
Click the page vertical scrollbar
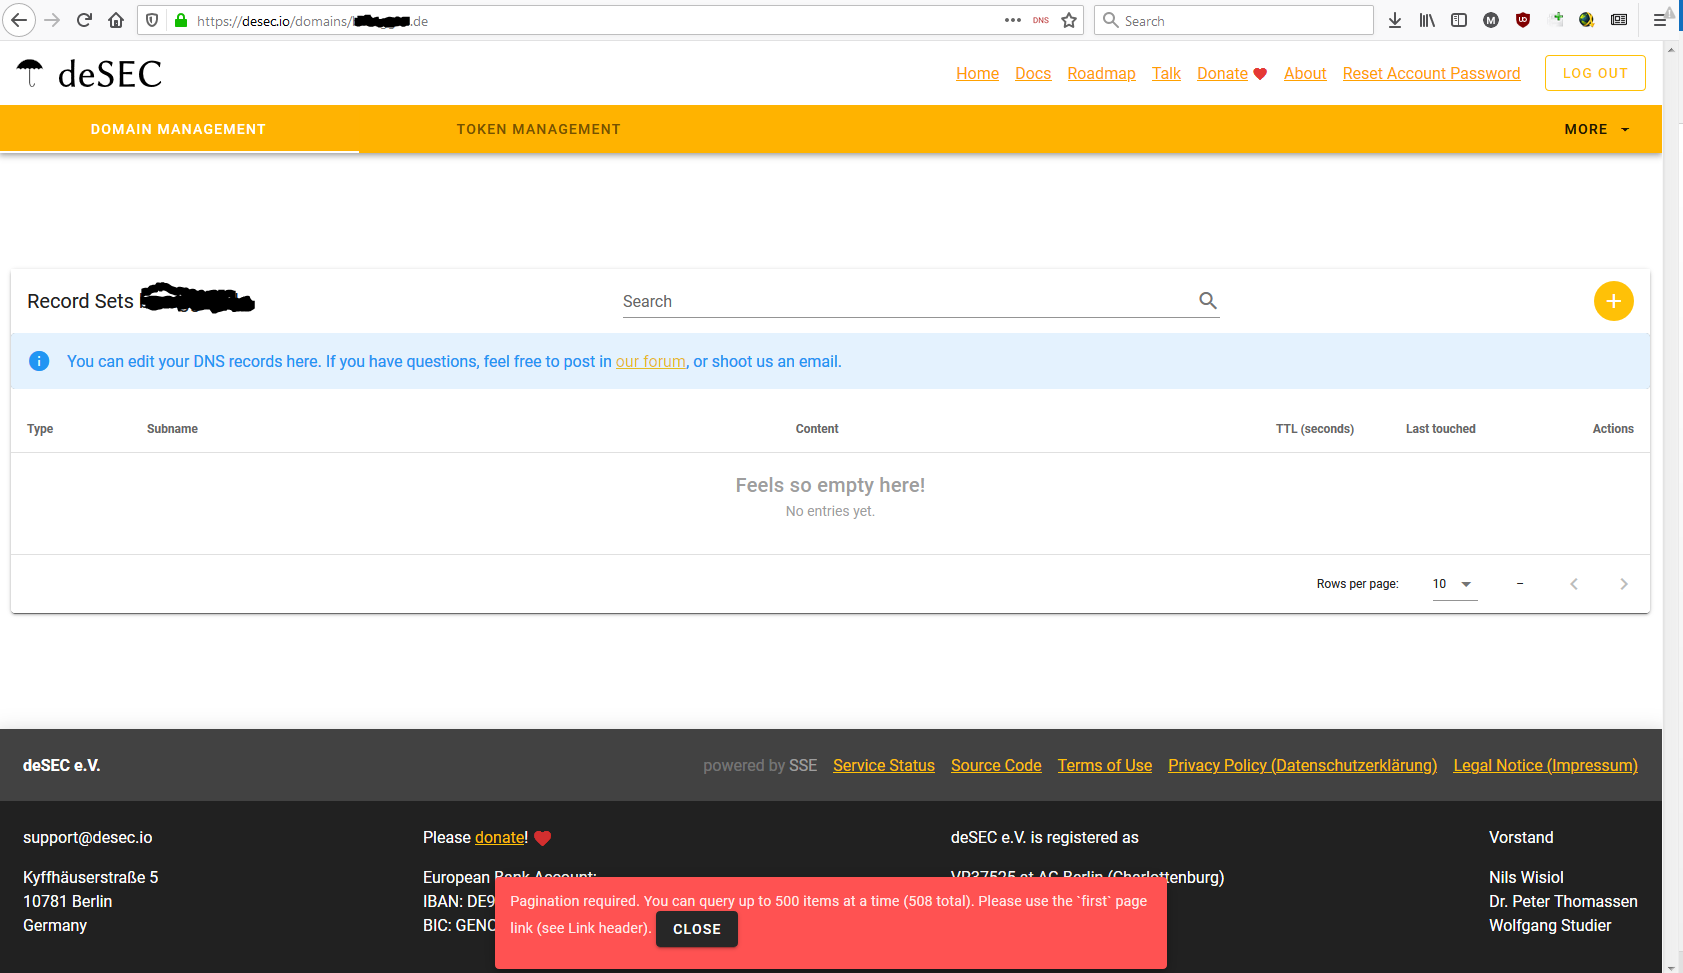(1673, 506)
